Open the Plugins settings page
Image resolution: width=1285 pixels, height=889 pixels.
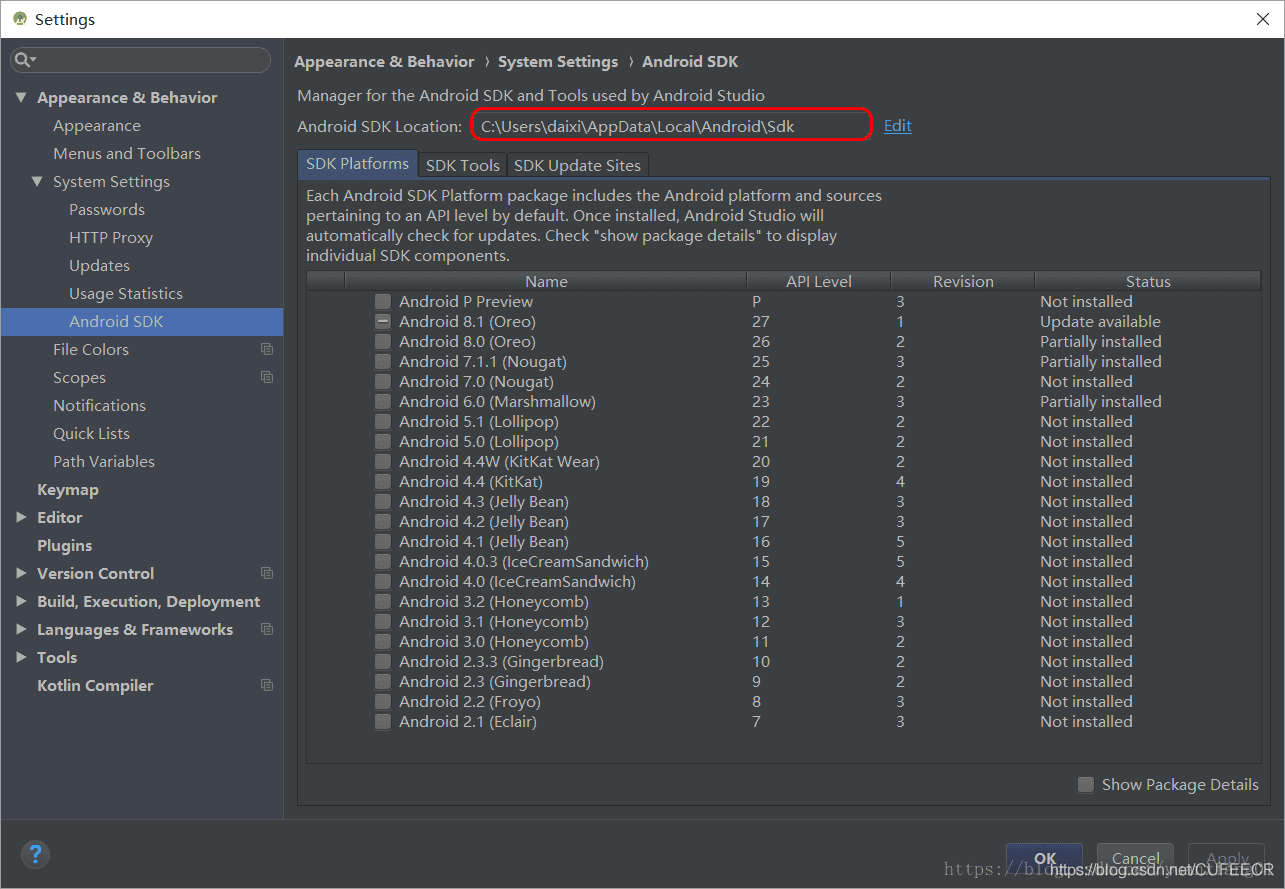[64, 545]
